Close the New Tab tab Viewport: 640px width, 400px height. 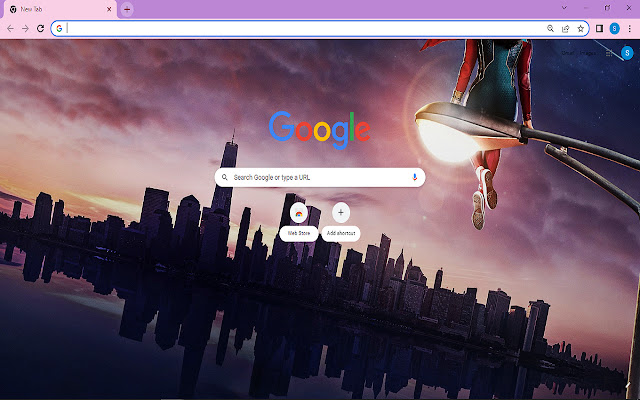coord(109,9)
